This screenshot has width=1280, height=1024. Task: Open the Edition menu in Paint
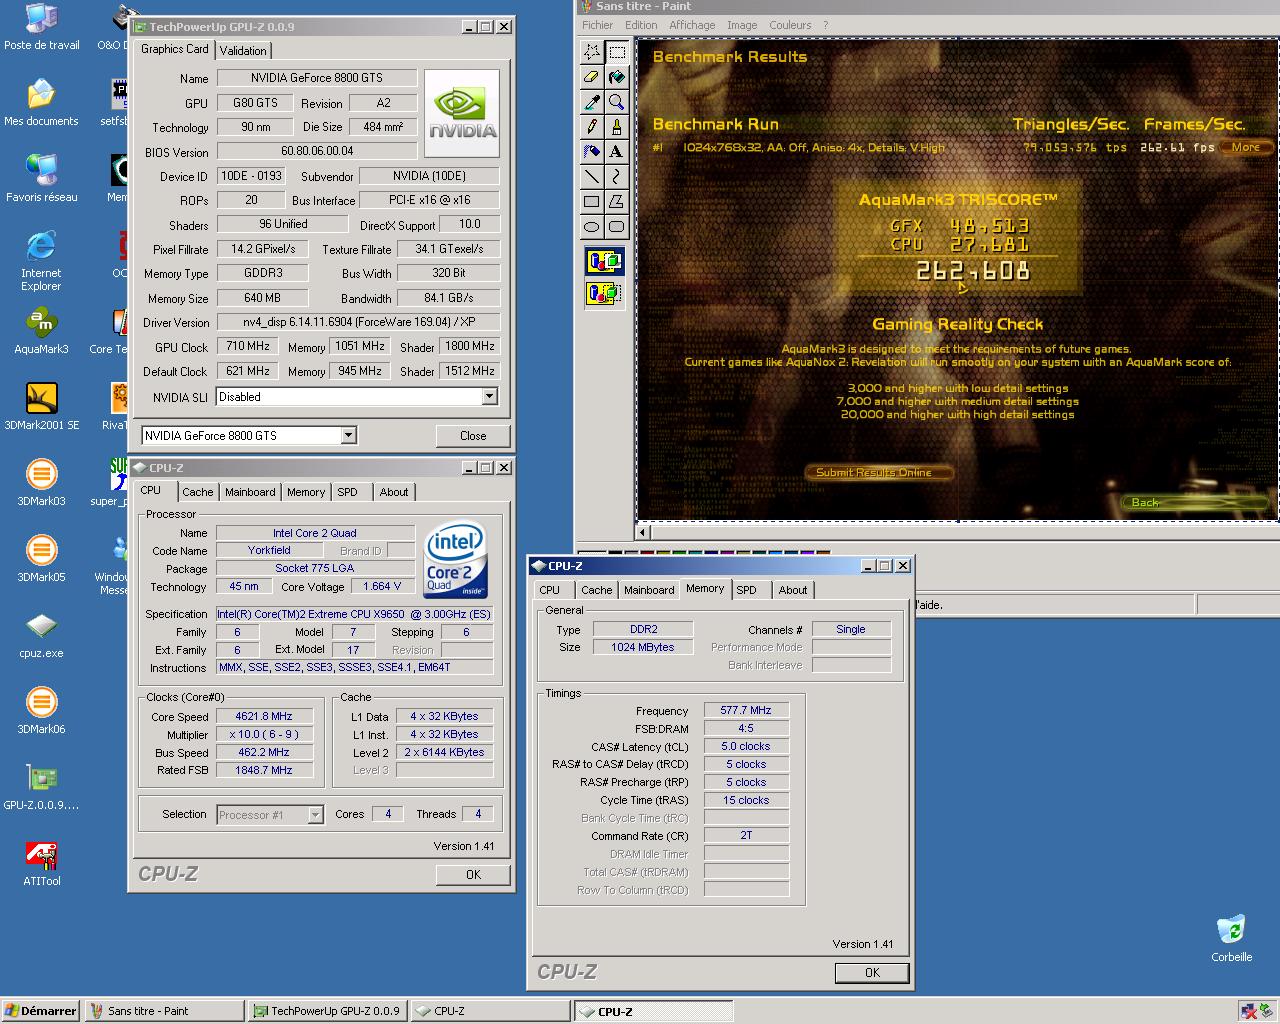(x=641, y=25)
